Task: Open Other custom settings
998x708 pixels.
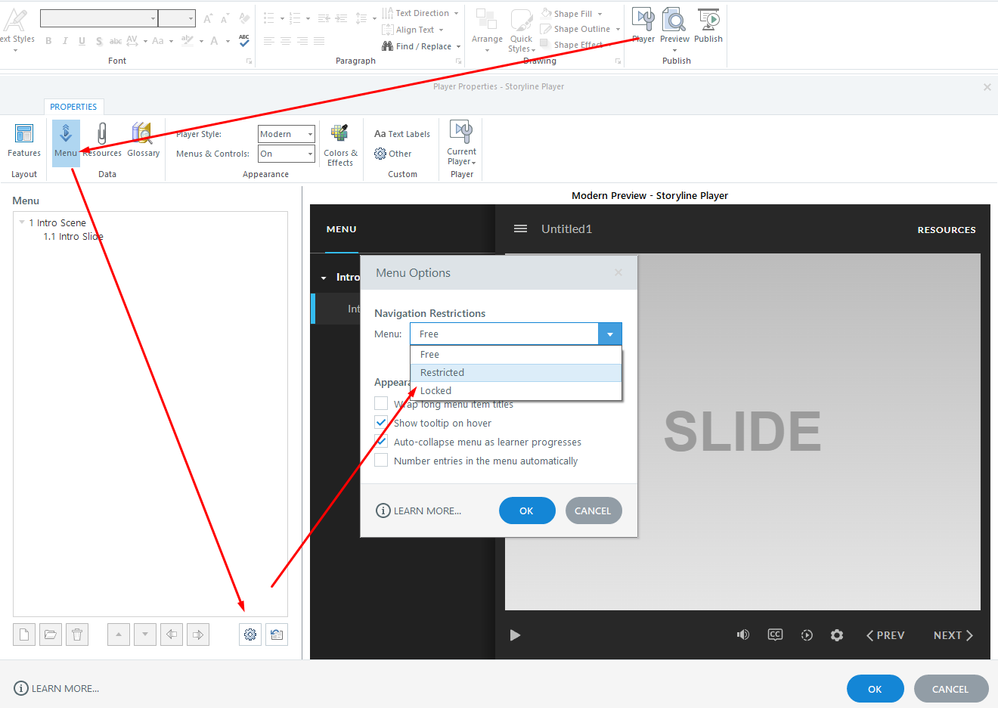Action: (393, 153)
